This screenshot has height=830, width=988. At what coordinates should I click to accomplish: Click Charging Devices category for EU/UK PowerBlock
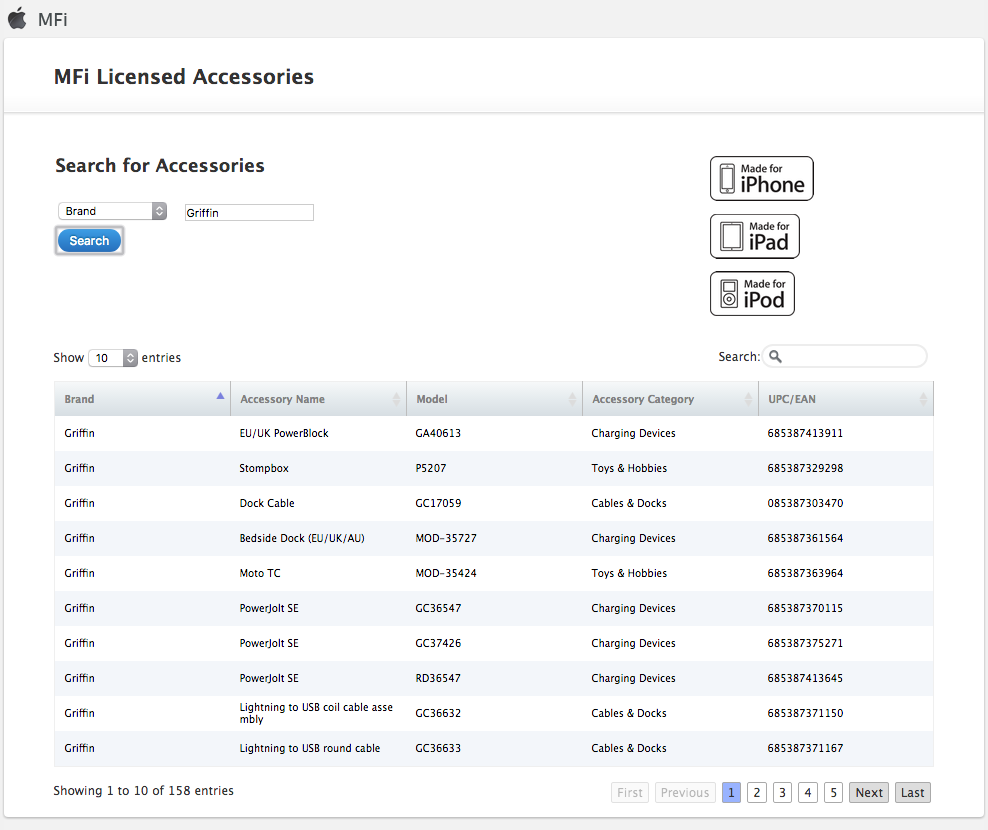(x=633, y=434)
